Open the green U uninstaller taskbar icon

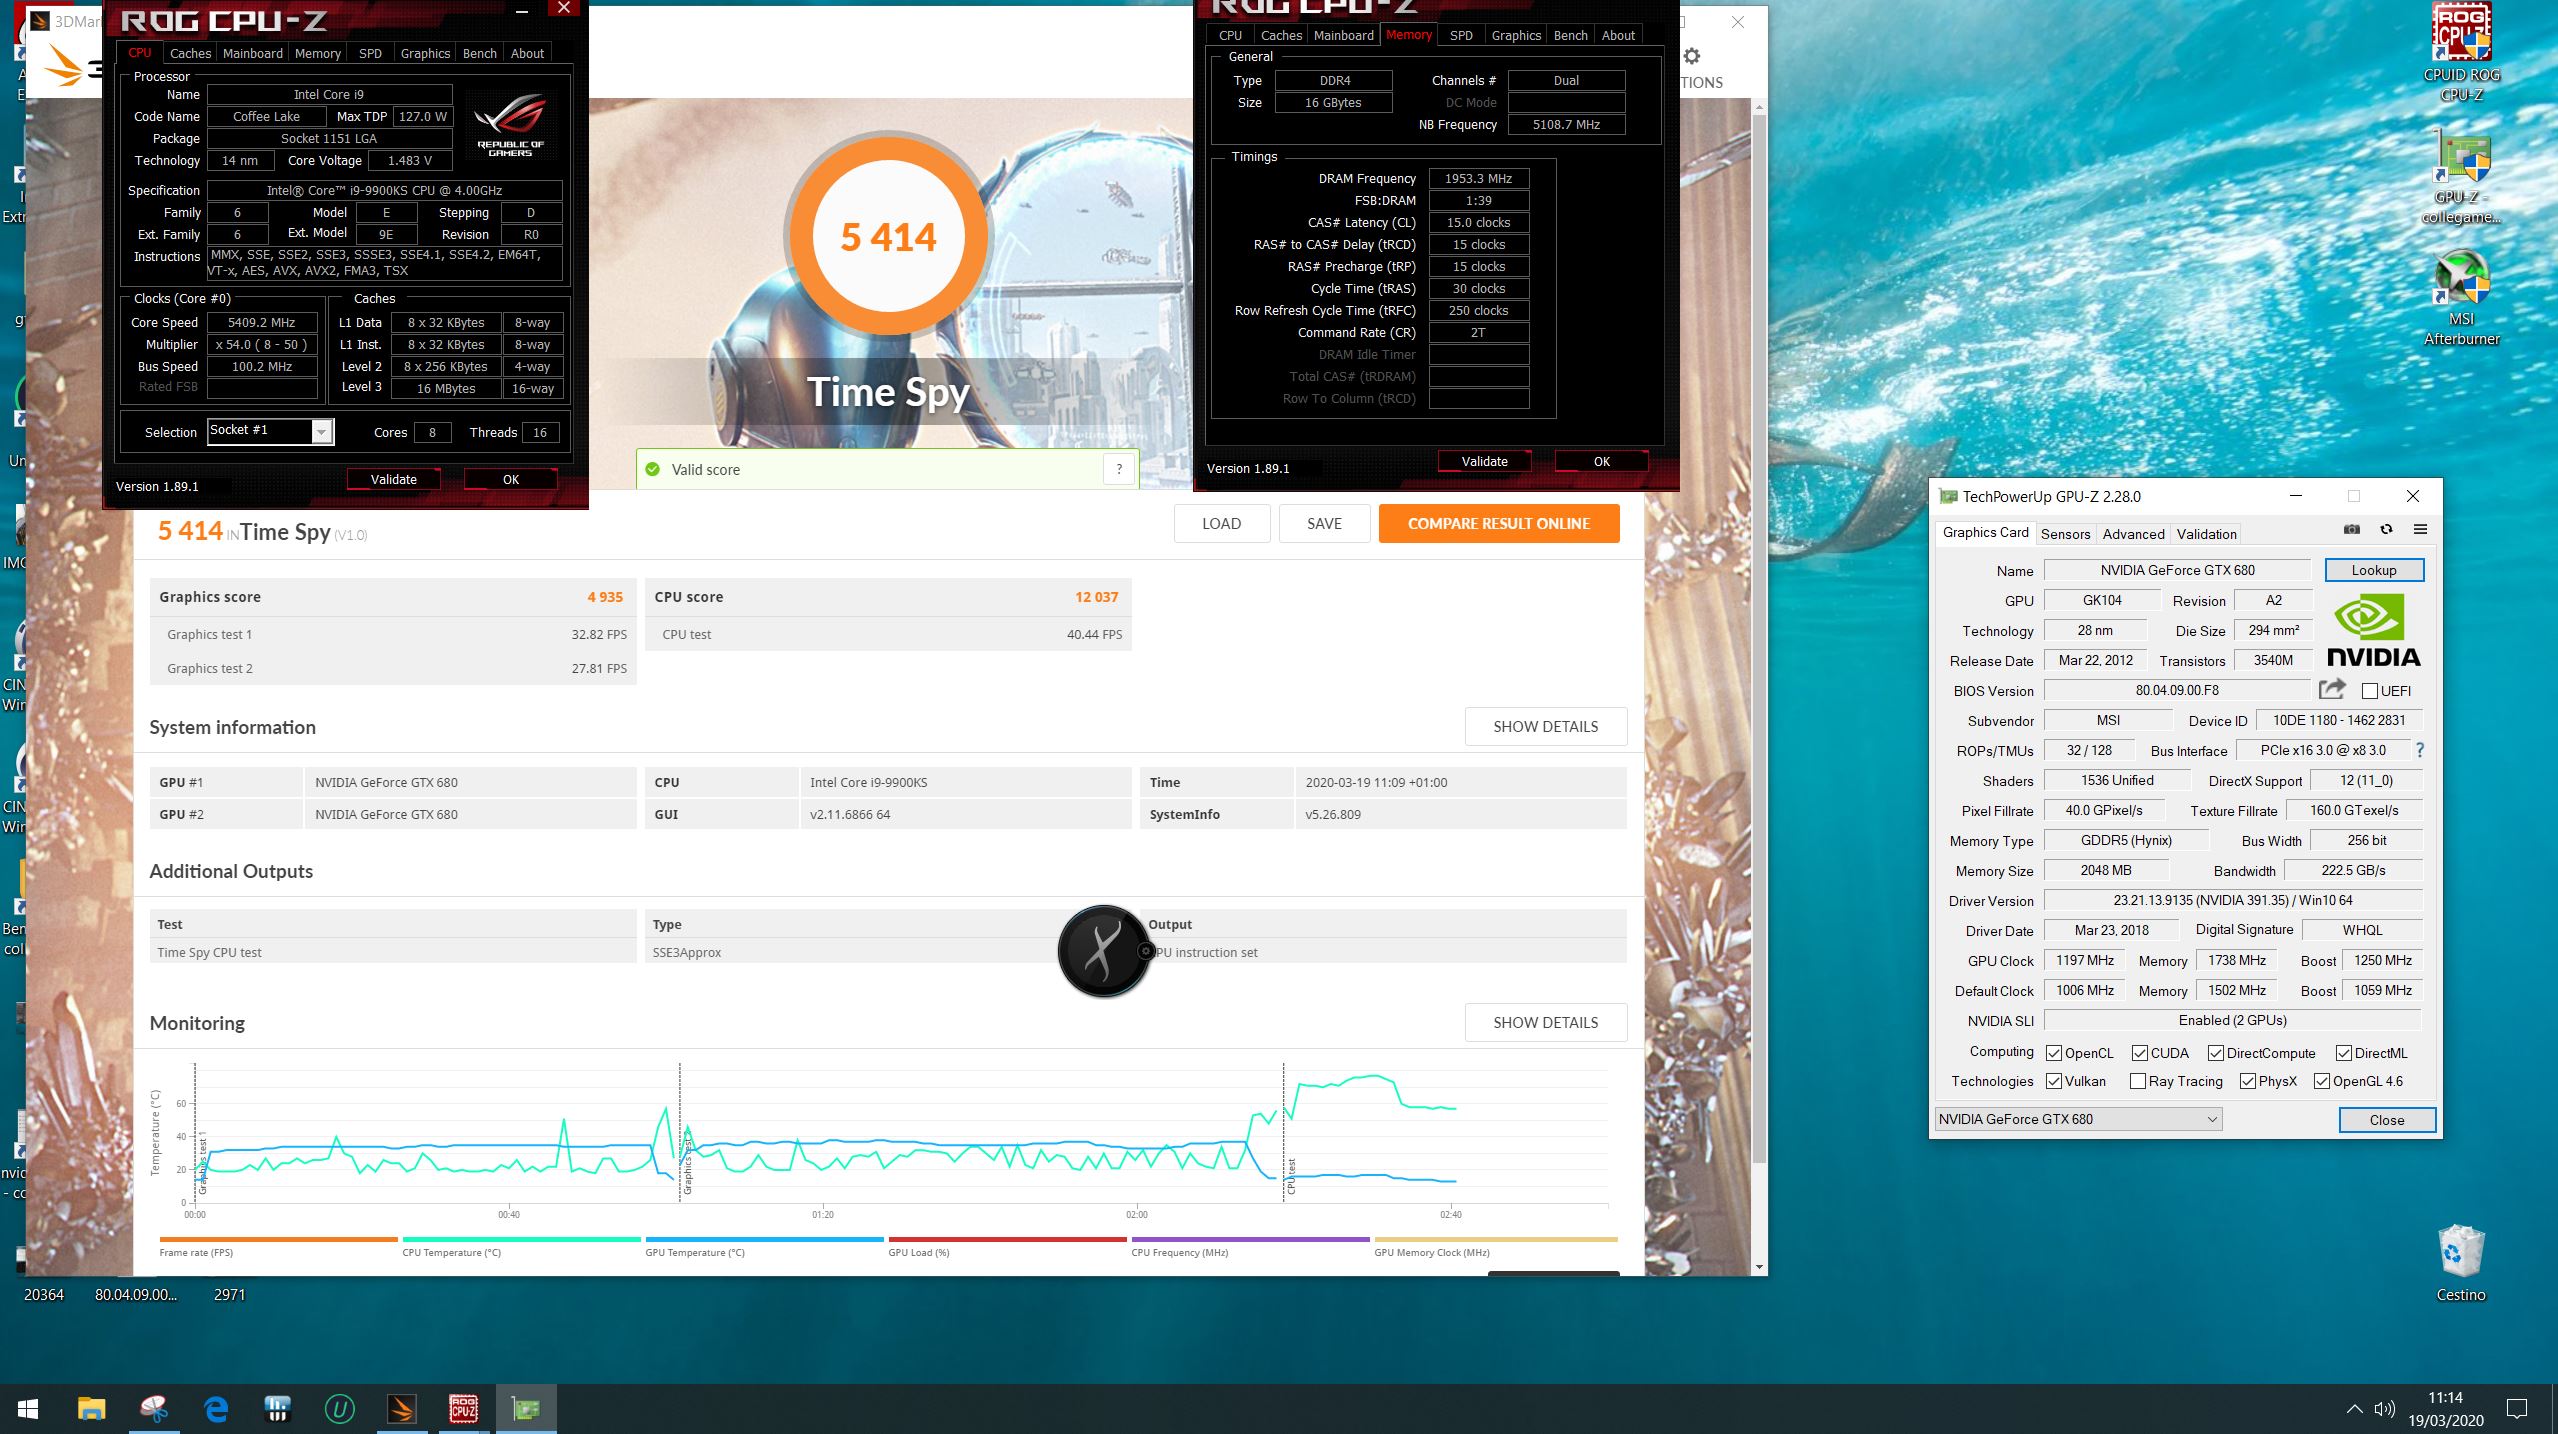click(x=340, y=1409)
